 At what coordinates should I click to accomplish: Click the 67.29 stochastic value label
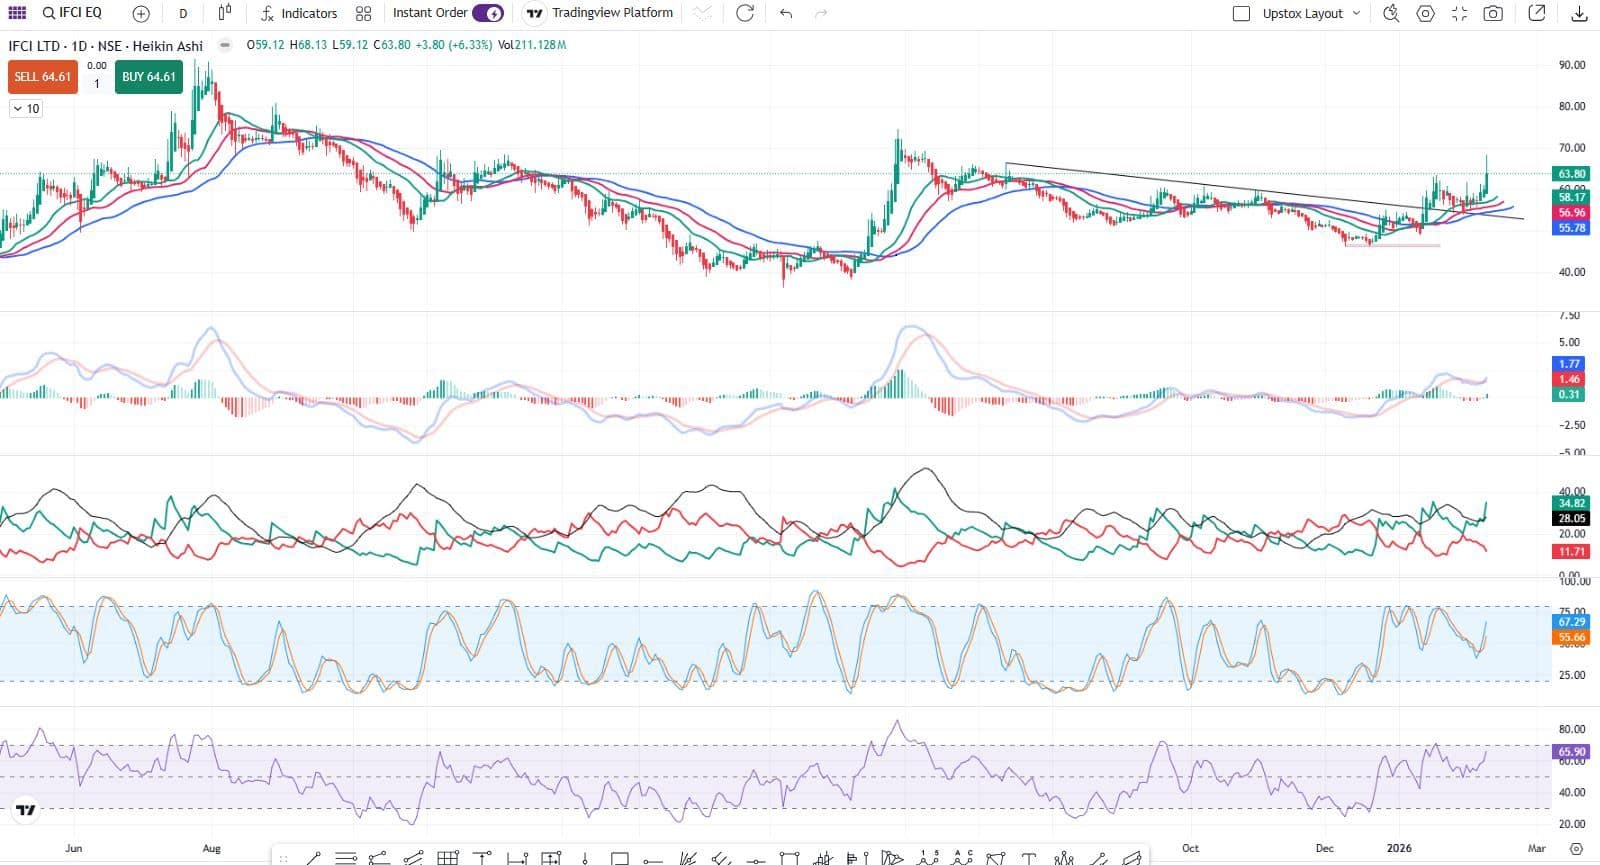coord(1572,622)
